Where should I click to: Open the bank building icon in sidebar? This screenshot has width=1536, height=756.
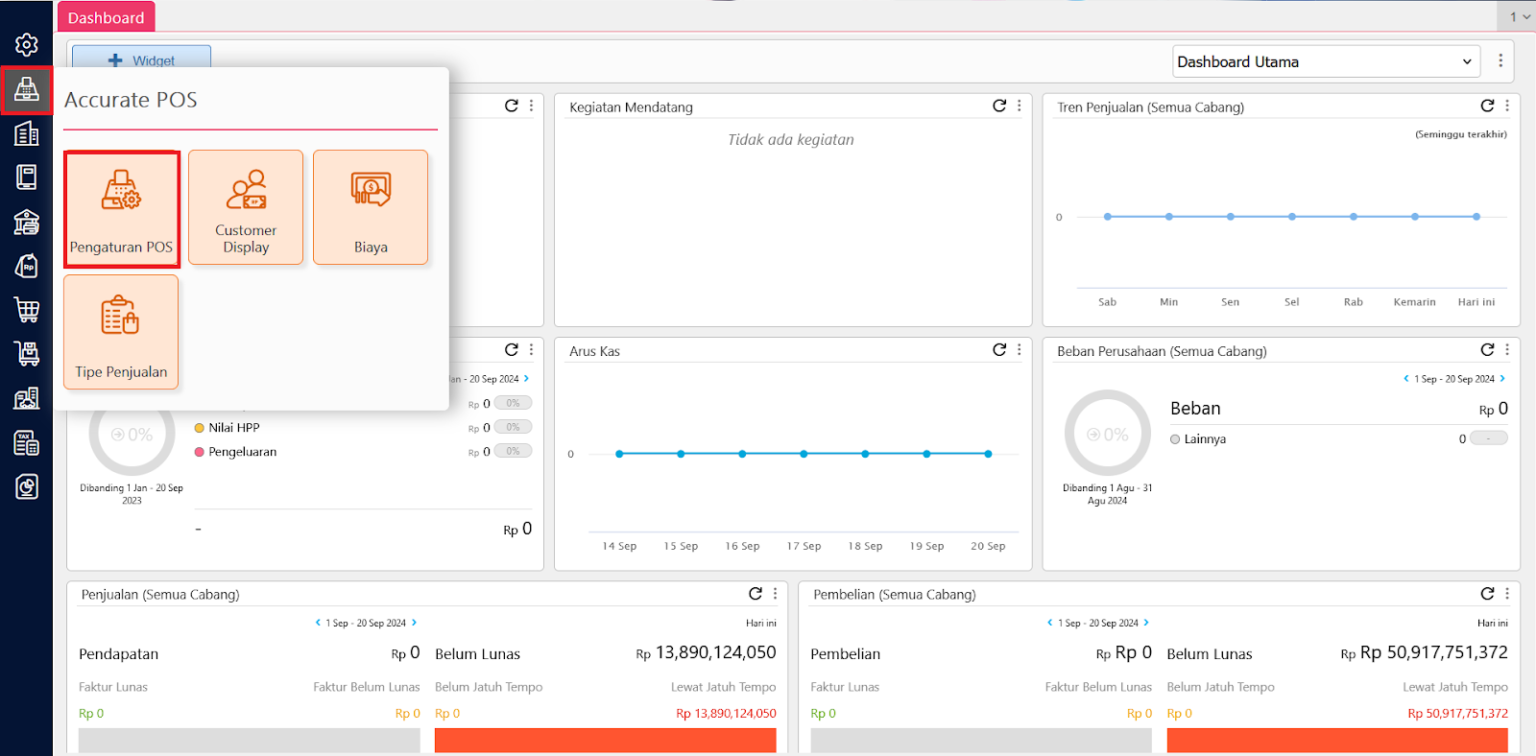click(x=27, y=221)
